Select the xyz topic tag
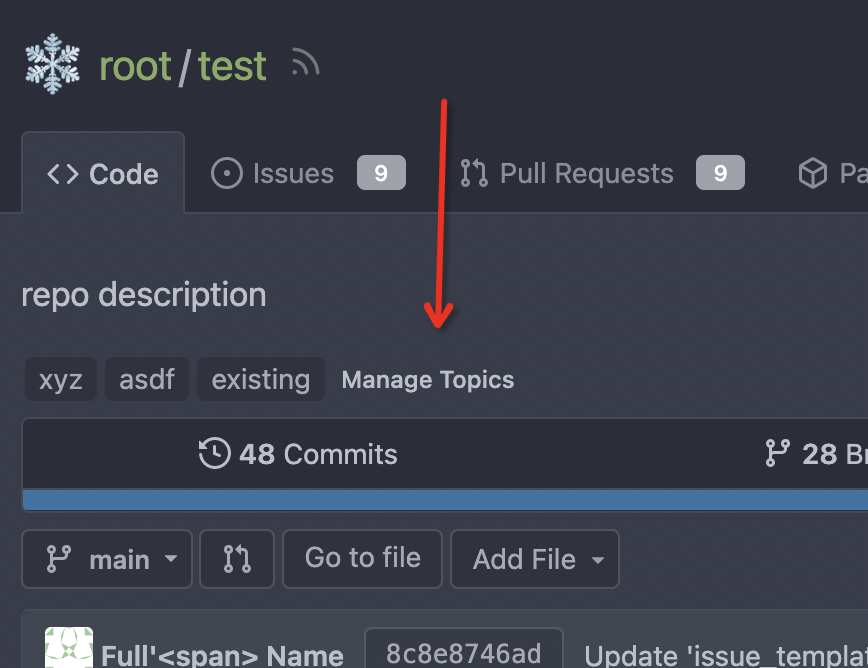Image resolution: width=868 pixels, height=668 pixels. [61, 379]
